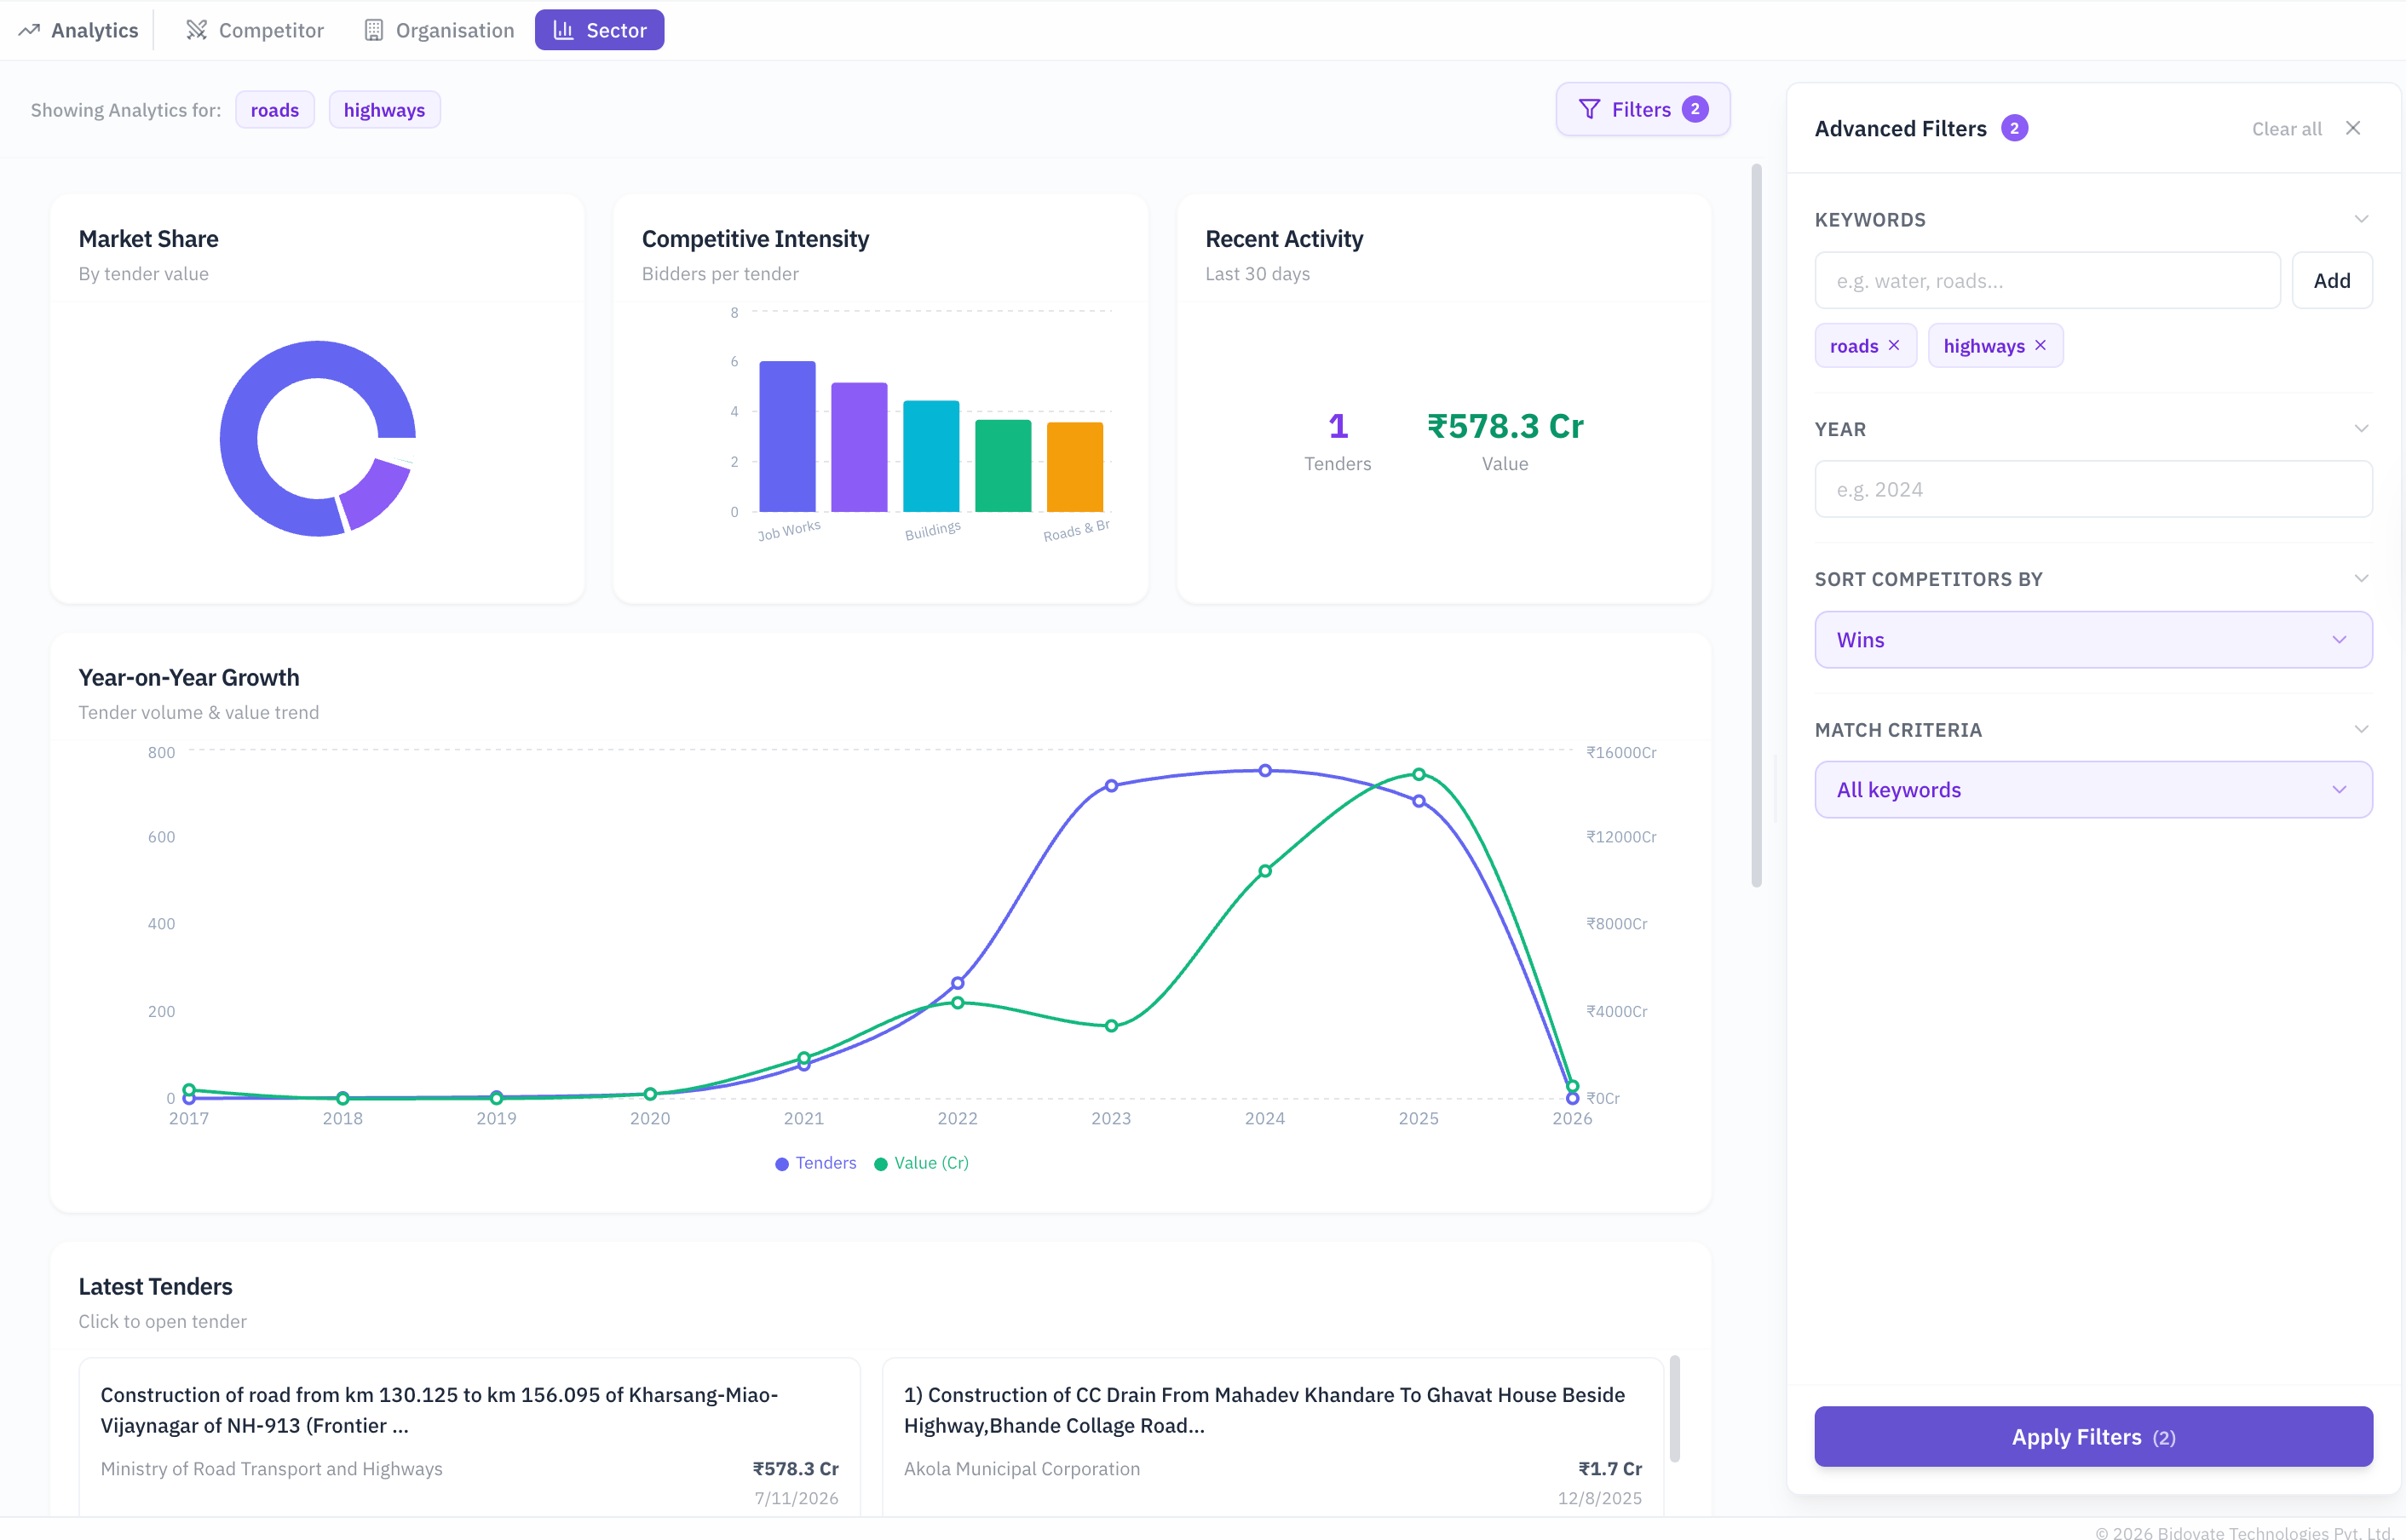Click the 2025 Value peak data point

[1418, 774]
